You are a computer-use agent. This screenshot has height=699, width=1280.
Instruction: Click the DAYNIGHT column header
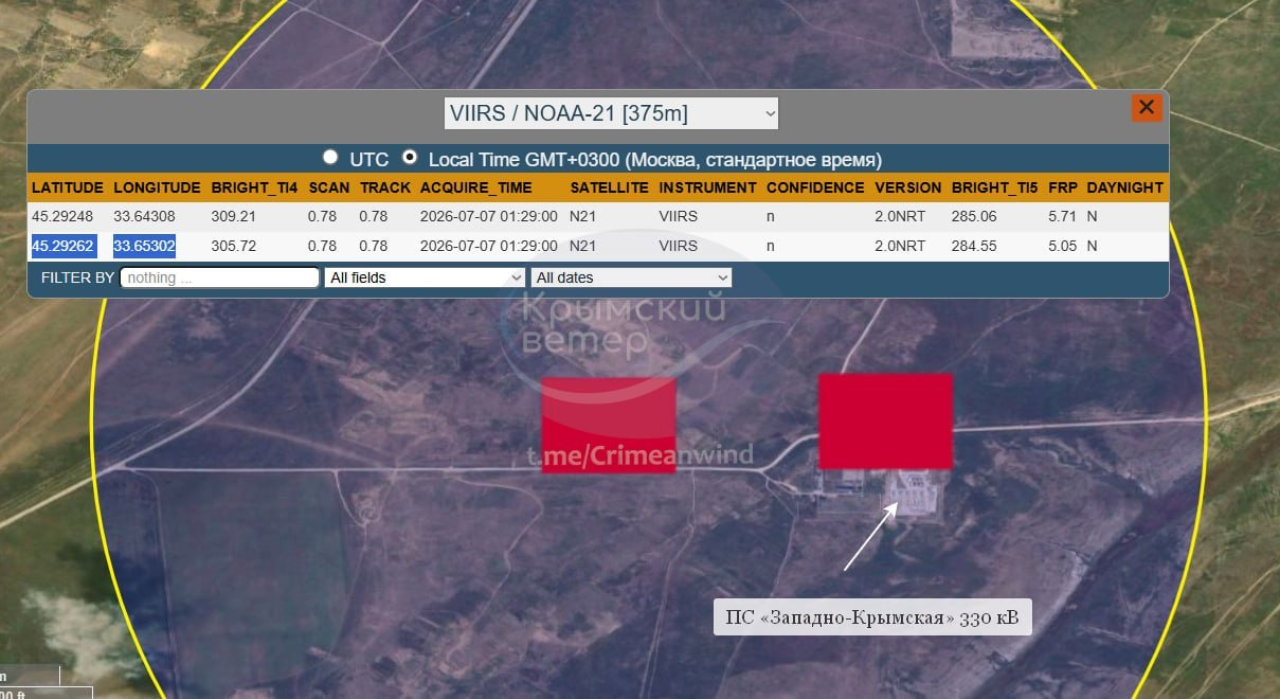[1125, 187]
